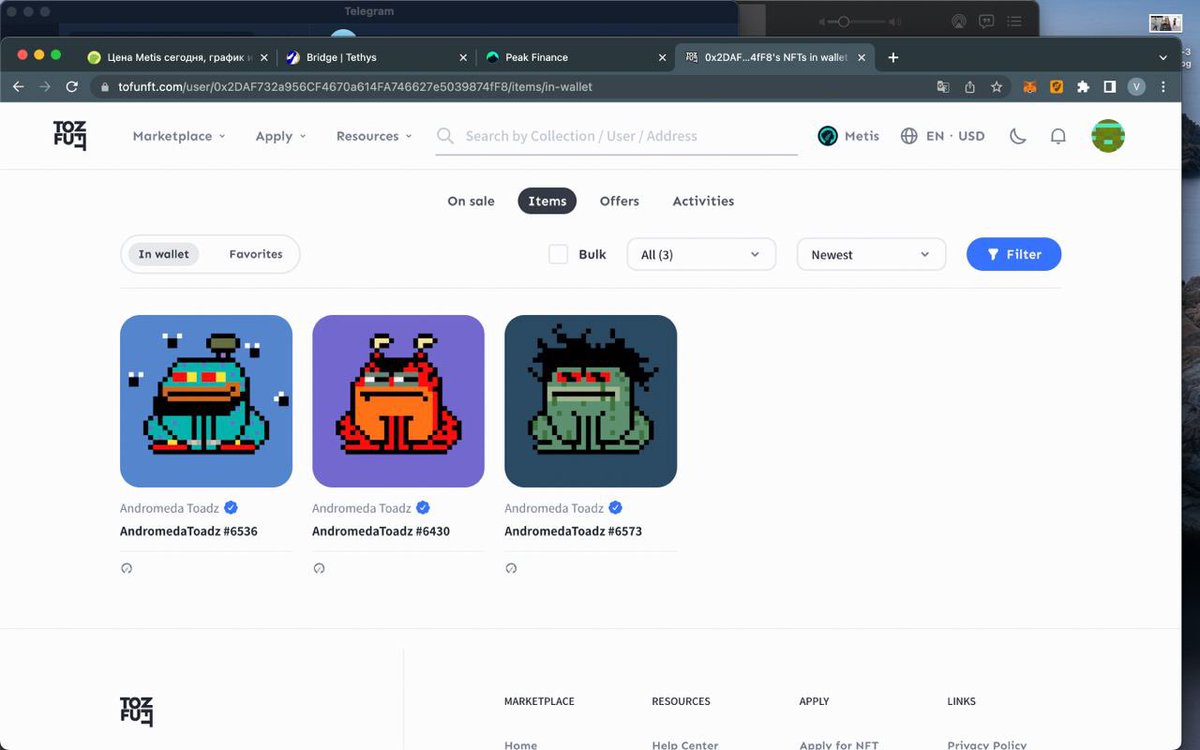Enable the Bulk selection checkbox
The width and height of the screenshot is (1200, 750).
tap(558, 254)
